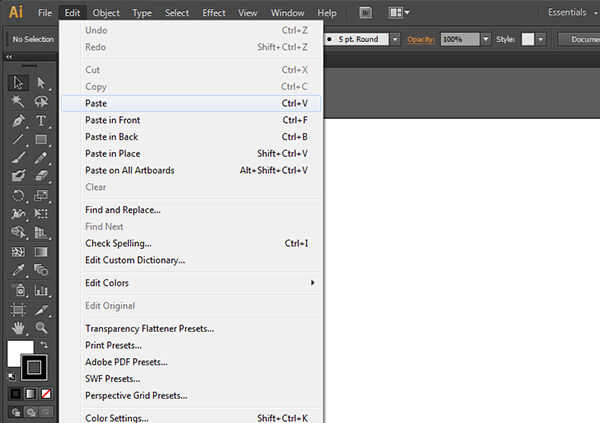Set paint to None (red slash)
The image size is (600, 423).
tap(46, 394)
